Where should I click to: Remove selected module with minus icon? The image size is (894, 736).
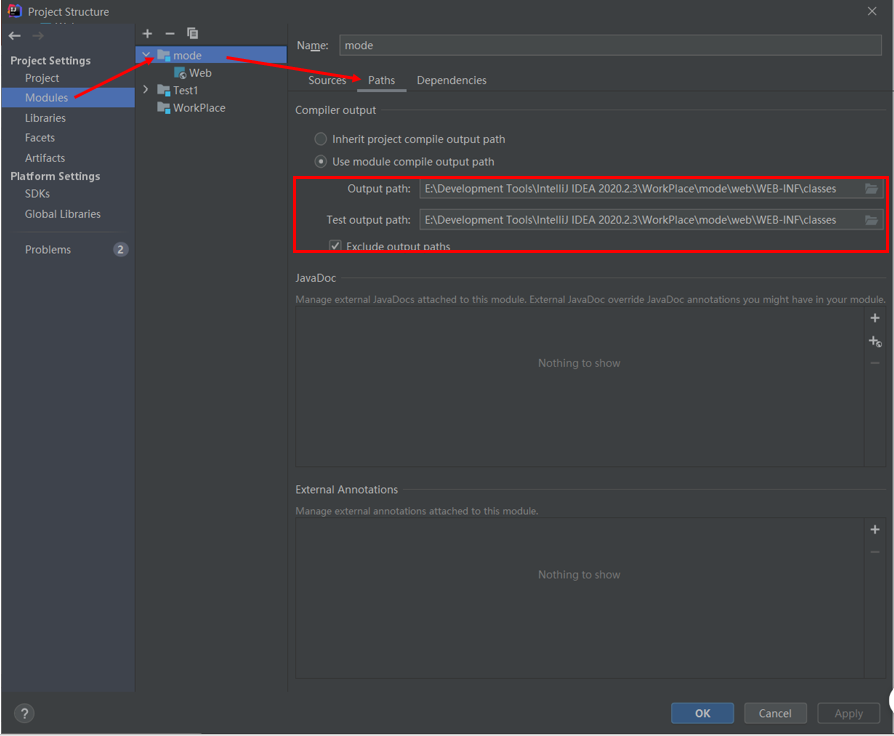point(170,34)
